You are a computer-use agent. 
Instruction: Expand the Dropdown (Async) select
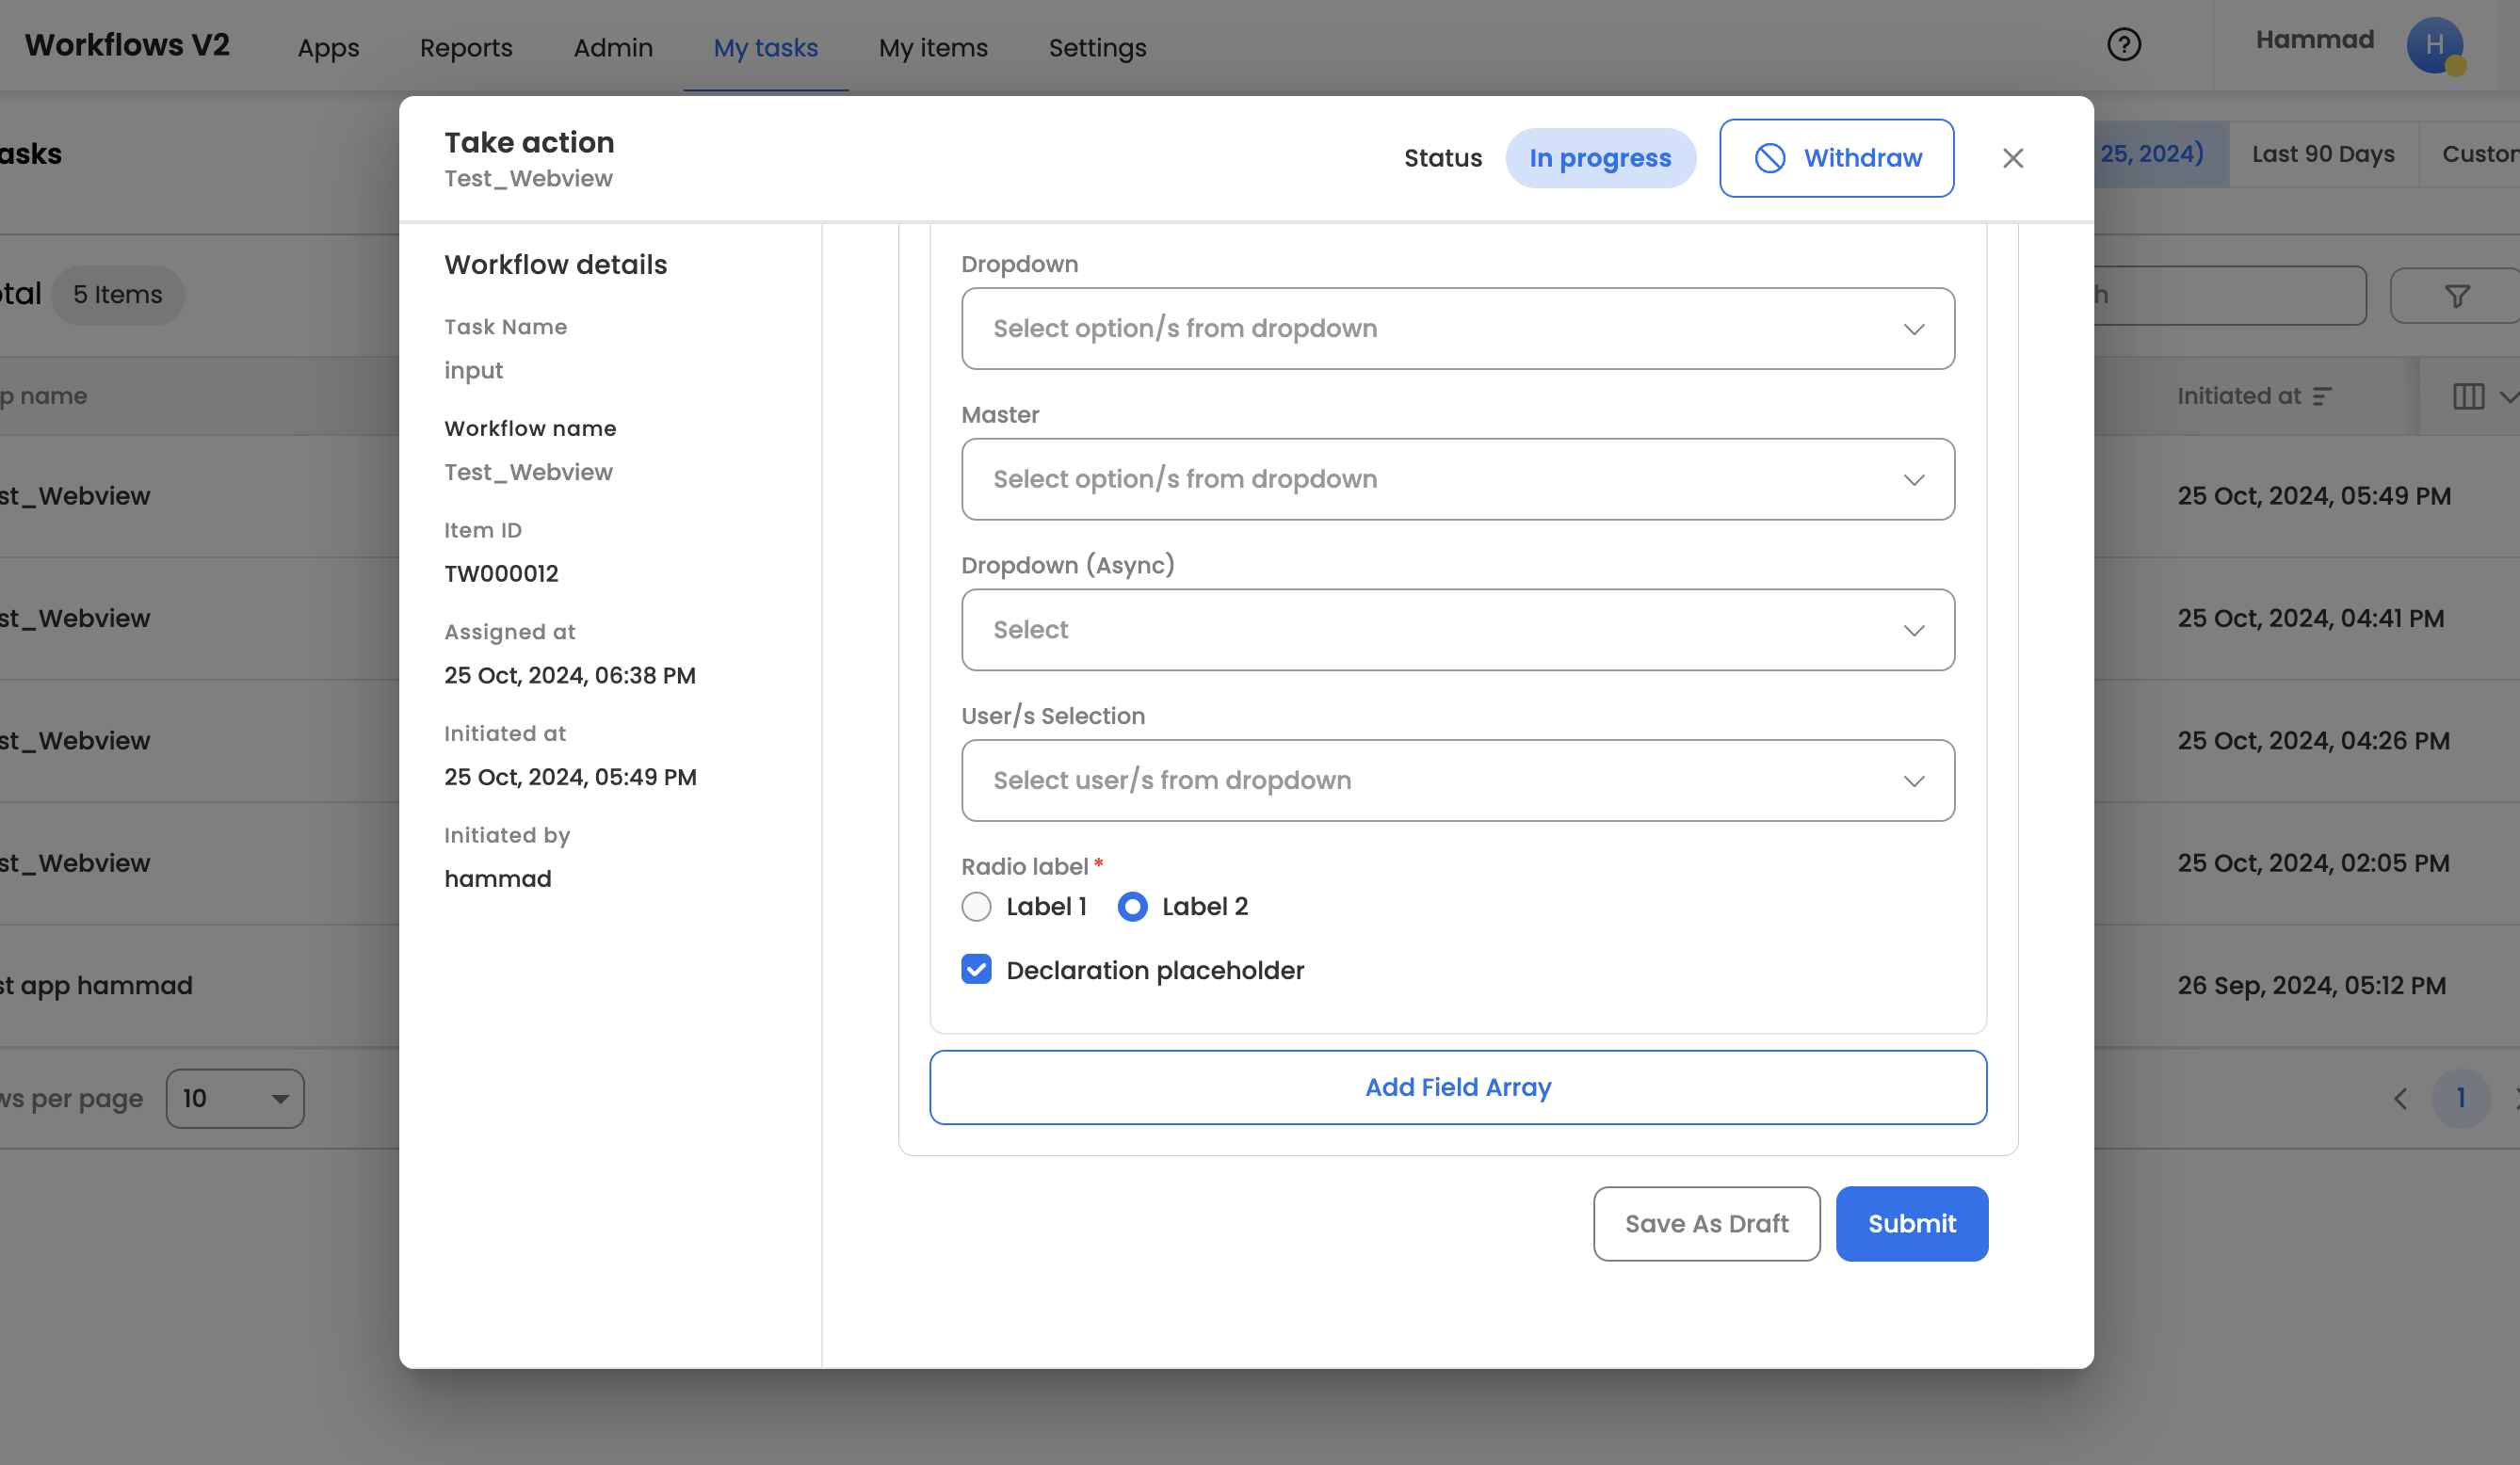[1457, 630]
